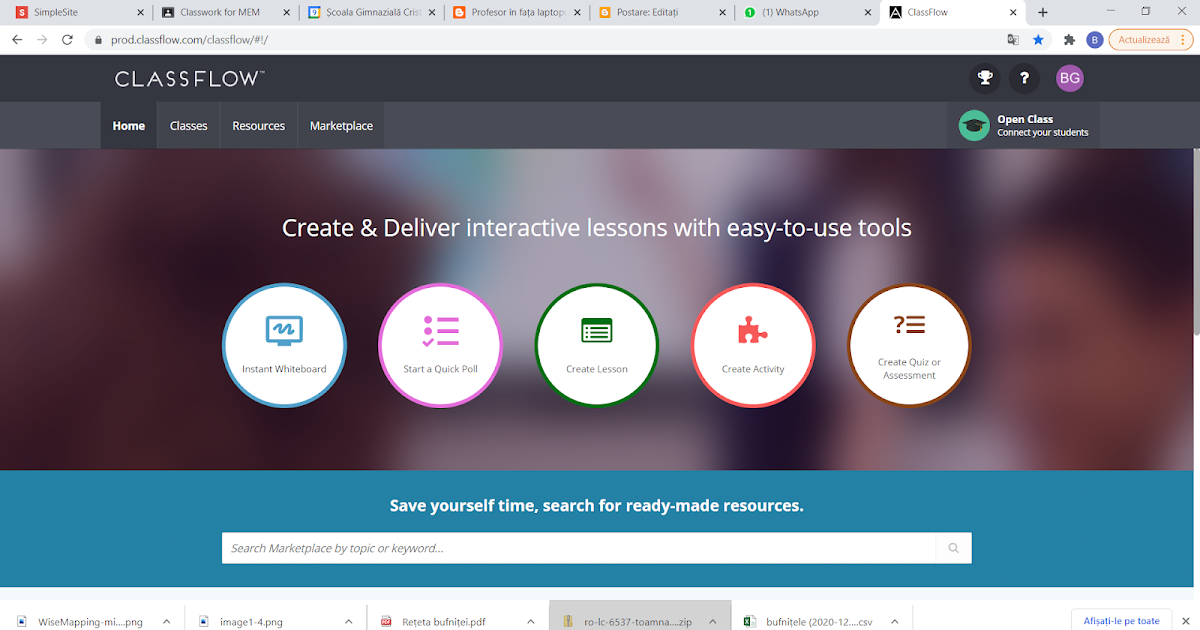Expand the Rețeta bufnitei.pdf download chevron
The width and height of the screenshot is (1200, 630).
(530, 620)
